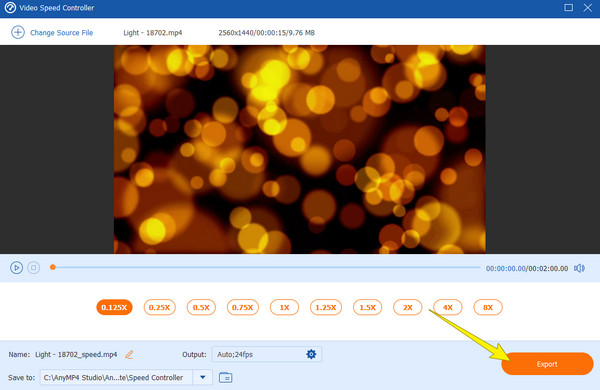Select the 0.5X speed option
This screenshot has height=390, width=600.
tap(201, 307)
